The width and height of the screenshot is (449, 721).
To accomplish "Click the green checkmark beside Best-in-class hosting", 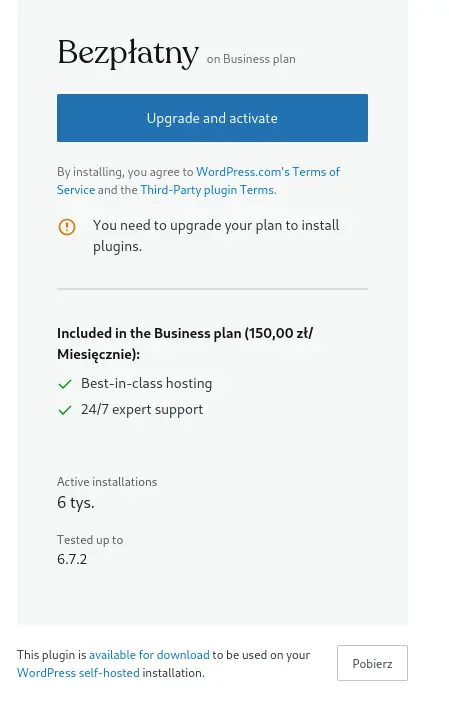I will (65, 384).
